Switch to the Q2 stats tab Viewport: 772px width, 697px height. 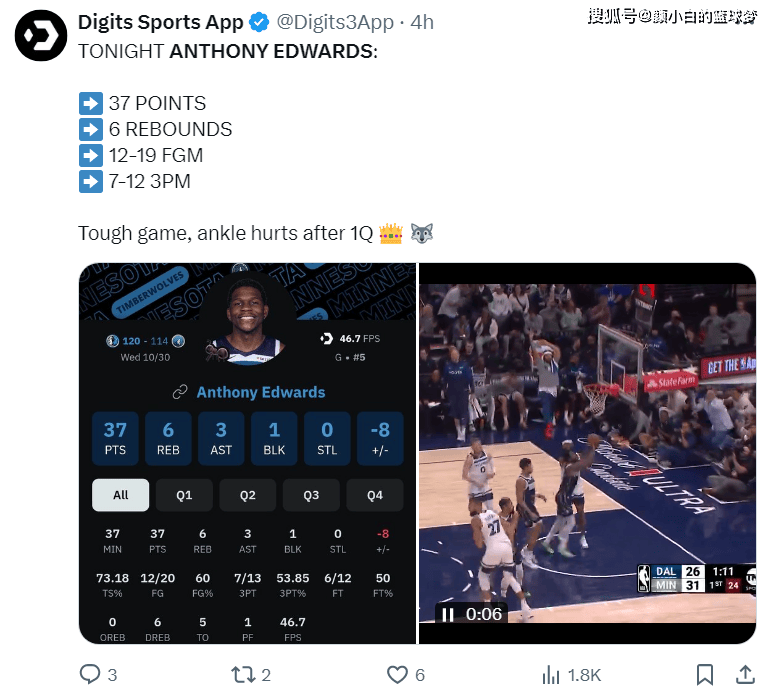tap(248, 495)
